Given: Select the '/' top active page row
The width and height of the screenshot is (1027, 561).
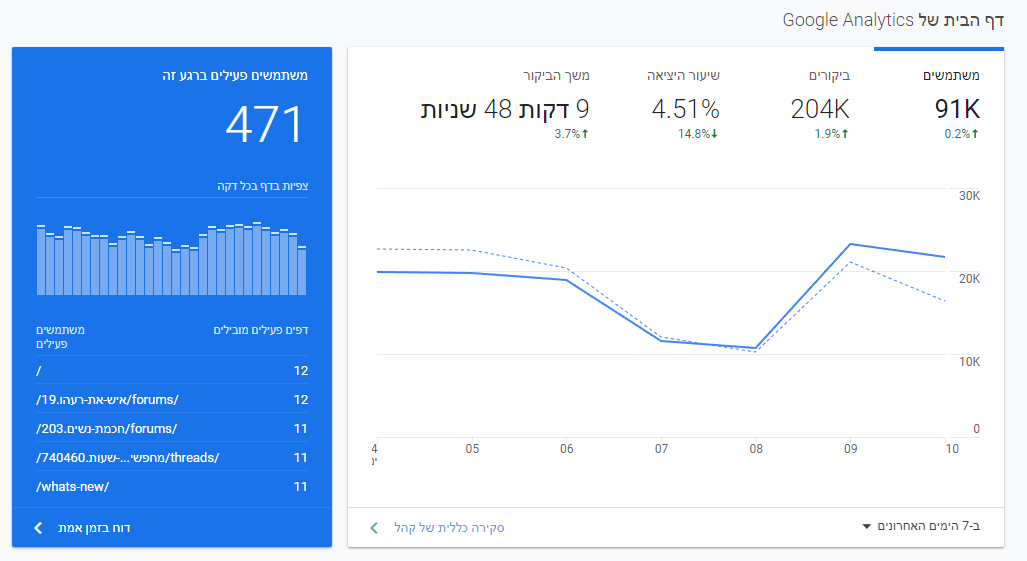Looking at the screenshot, I should (x=172, y=371).
